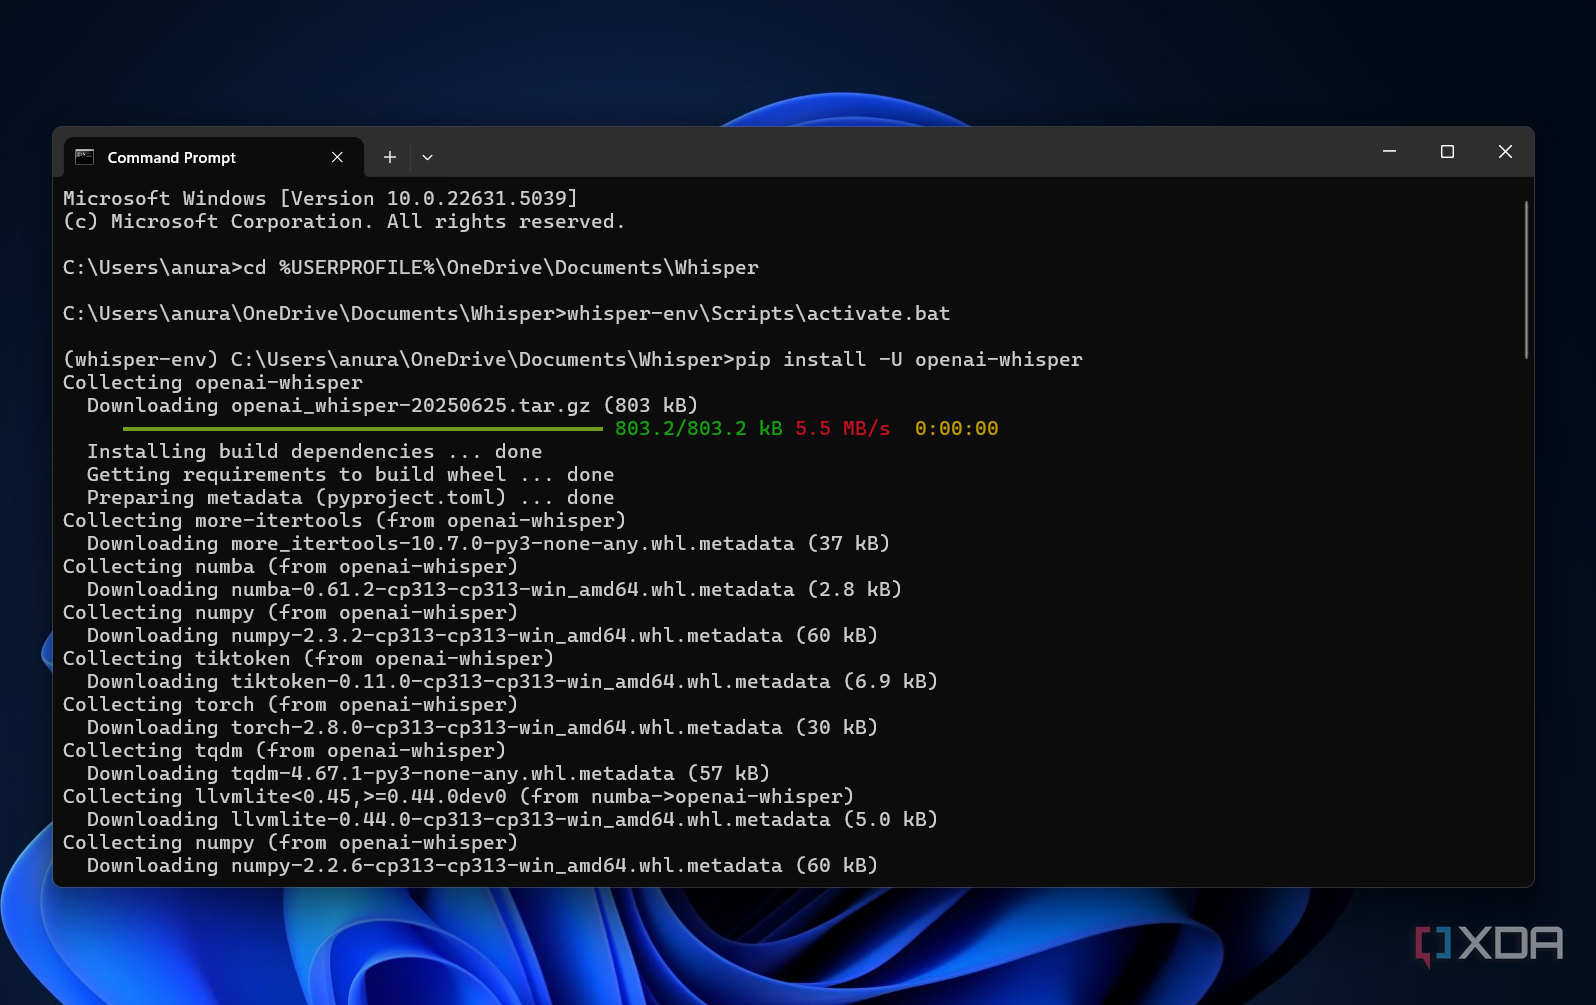
Task: Click 'Getting requirements to build wheel' line
Action: (350, 474)
